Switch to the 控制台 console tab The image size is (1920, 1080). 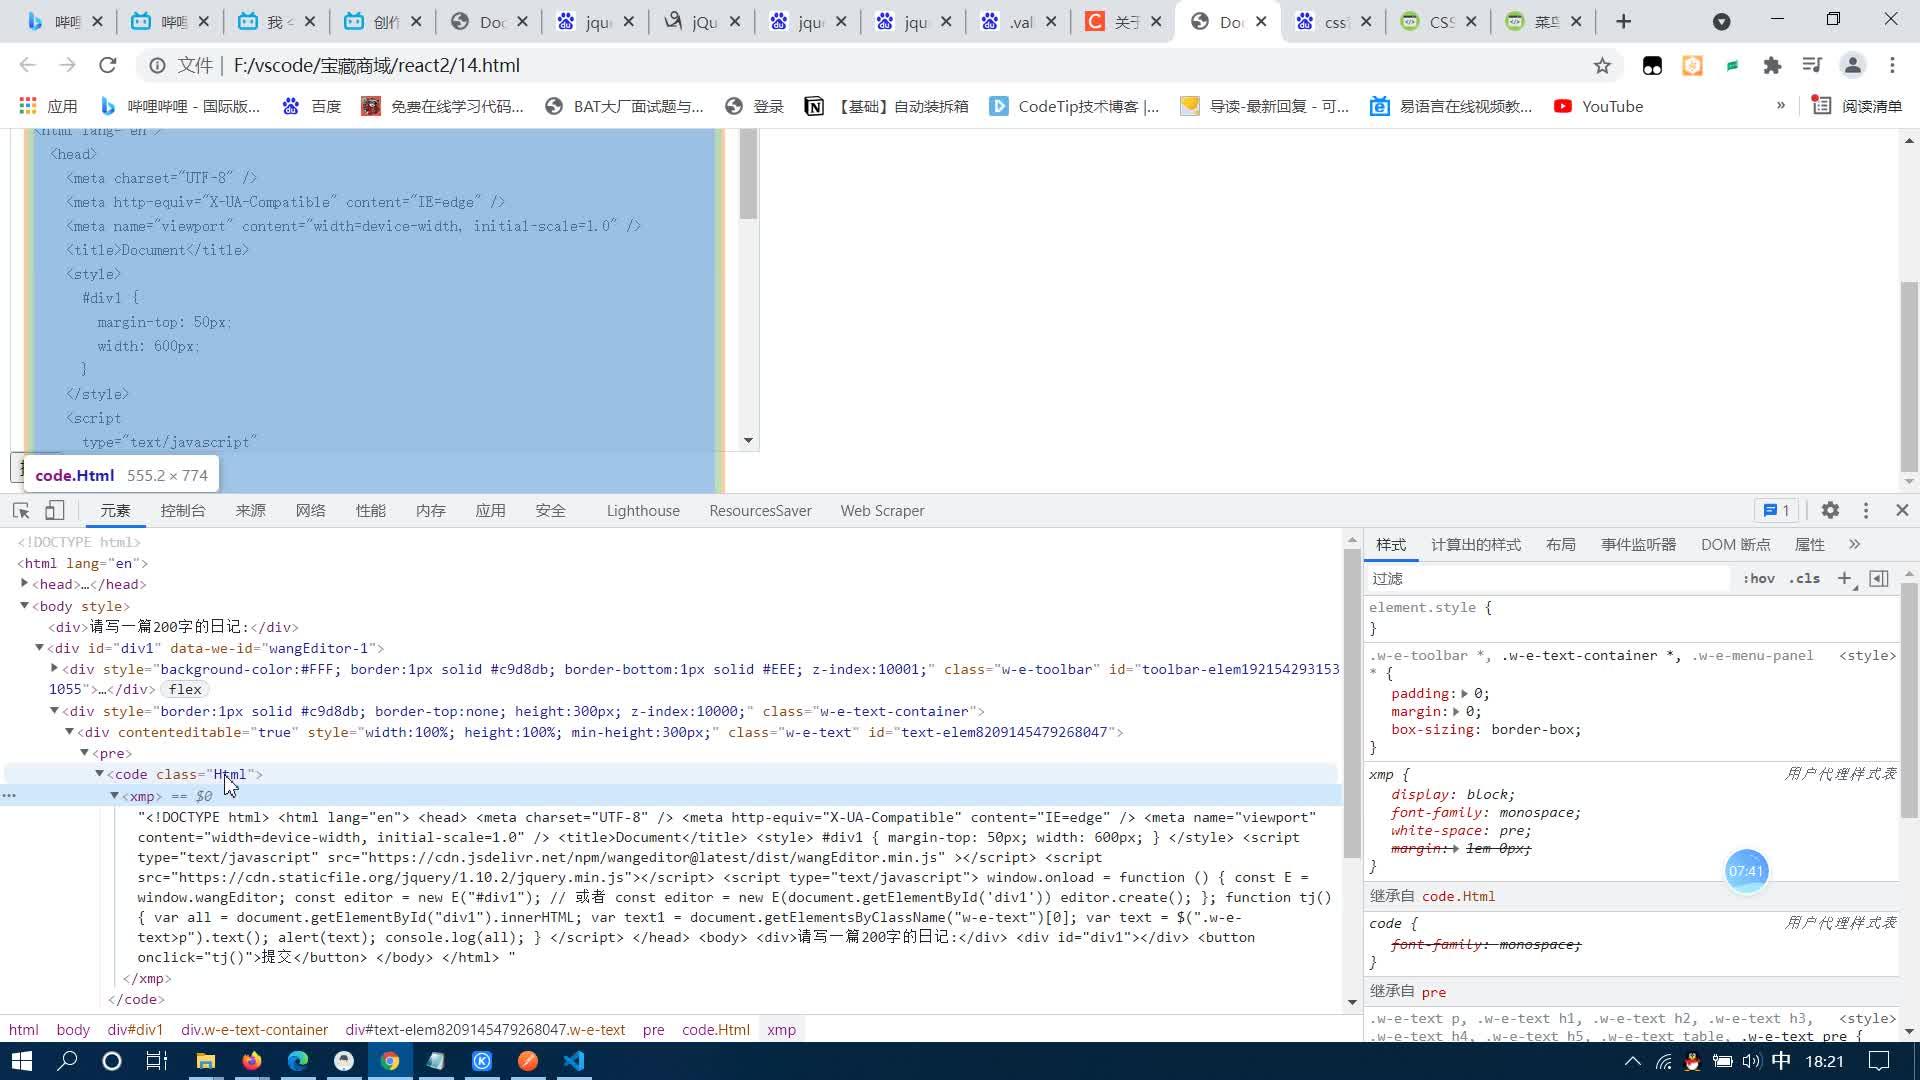click(182, 510)
